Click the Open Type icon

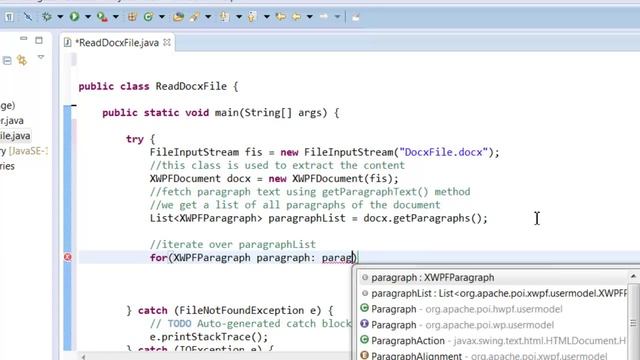(x=178, y=17)
